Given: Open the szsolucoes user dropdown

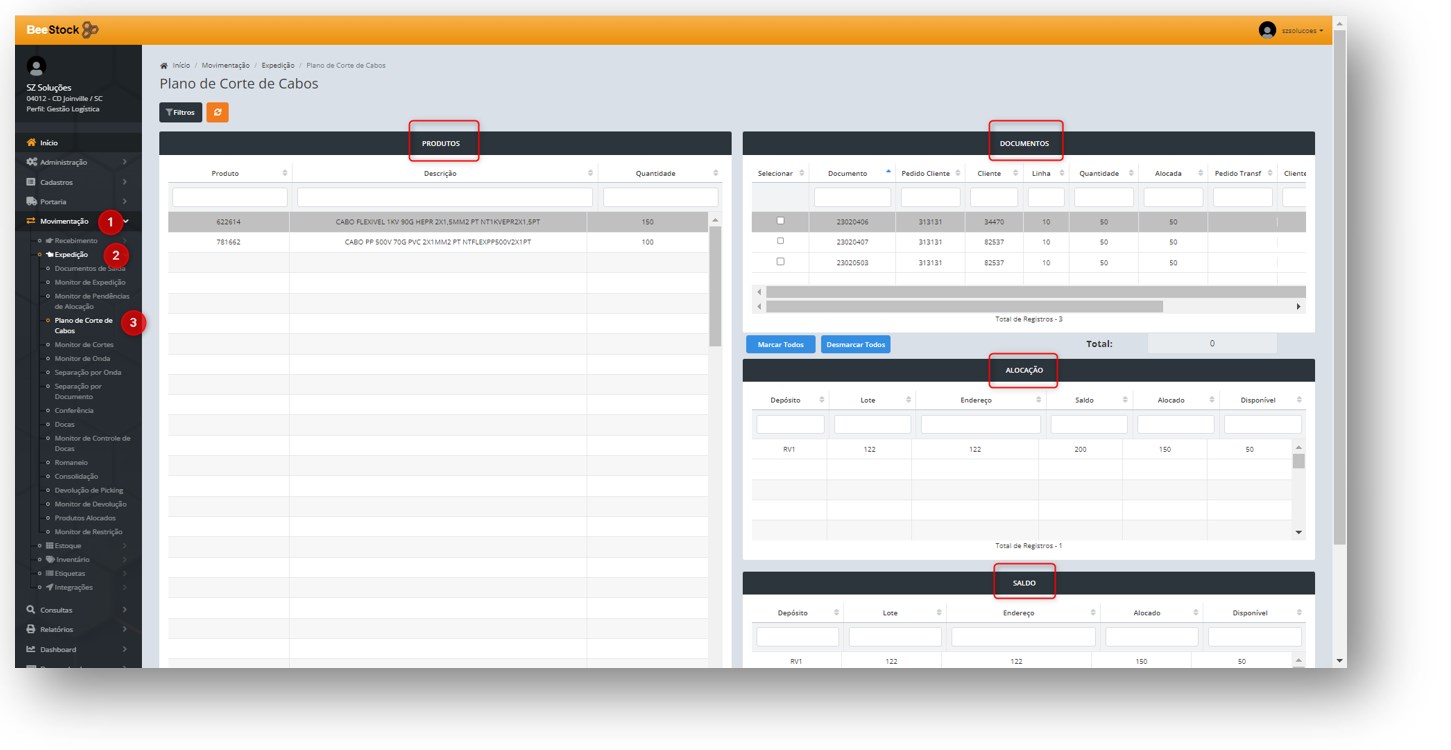Looking at the screenshot, I should (1302, 31).
